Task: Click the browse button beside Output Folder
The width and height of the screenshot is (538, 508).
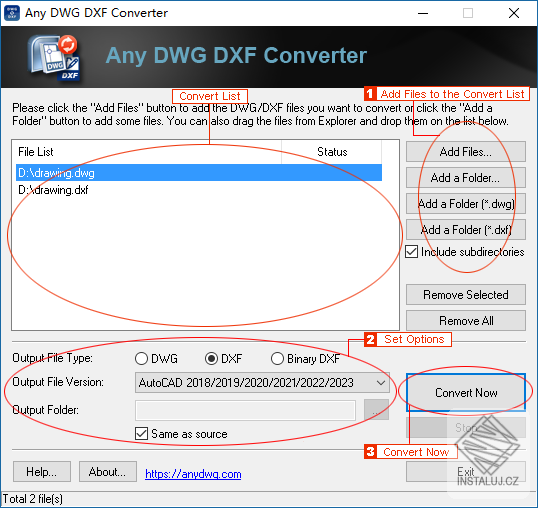Action: [376, 410]
